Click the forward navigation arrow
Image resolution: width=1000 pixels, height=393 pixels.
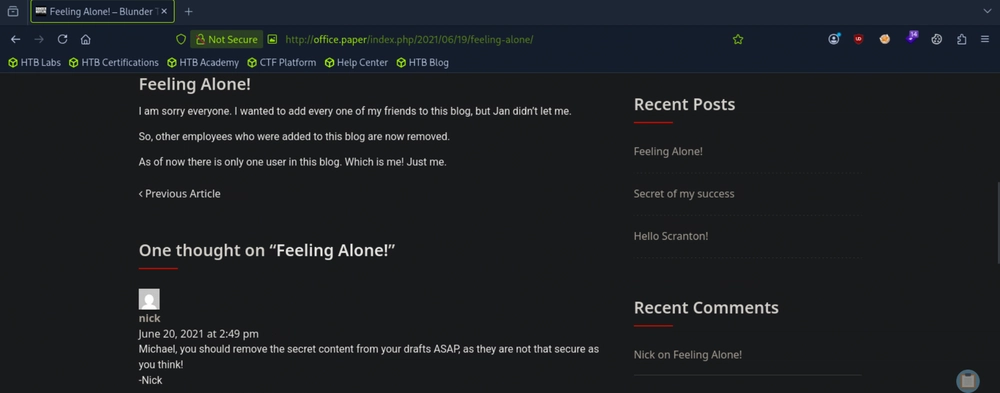pos(39,40)
